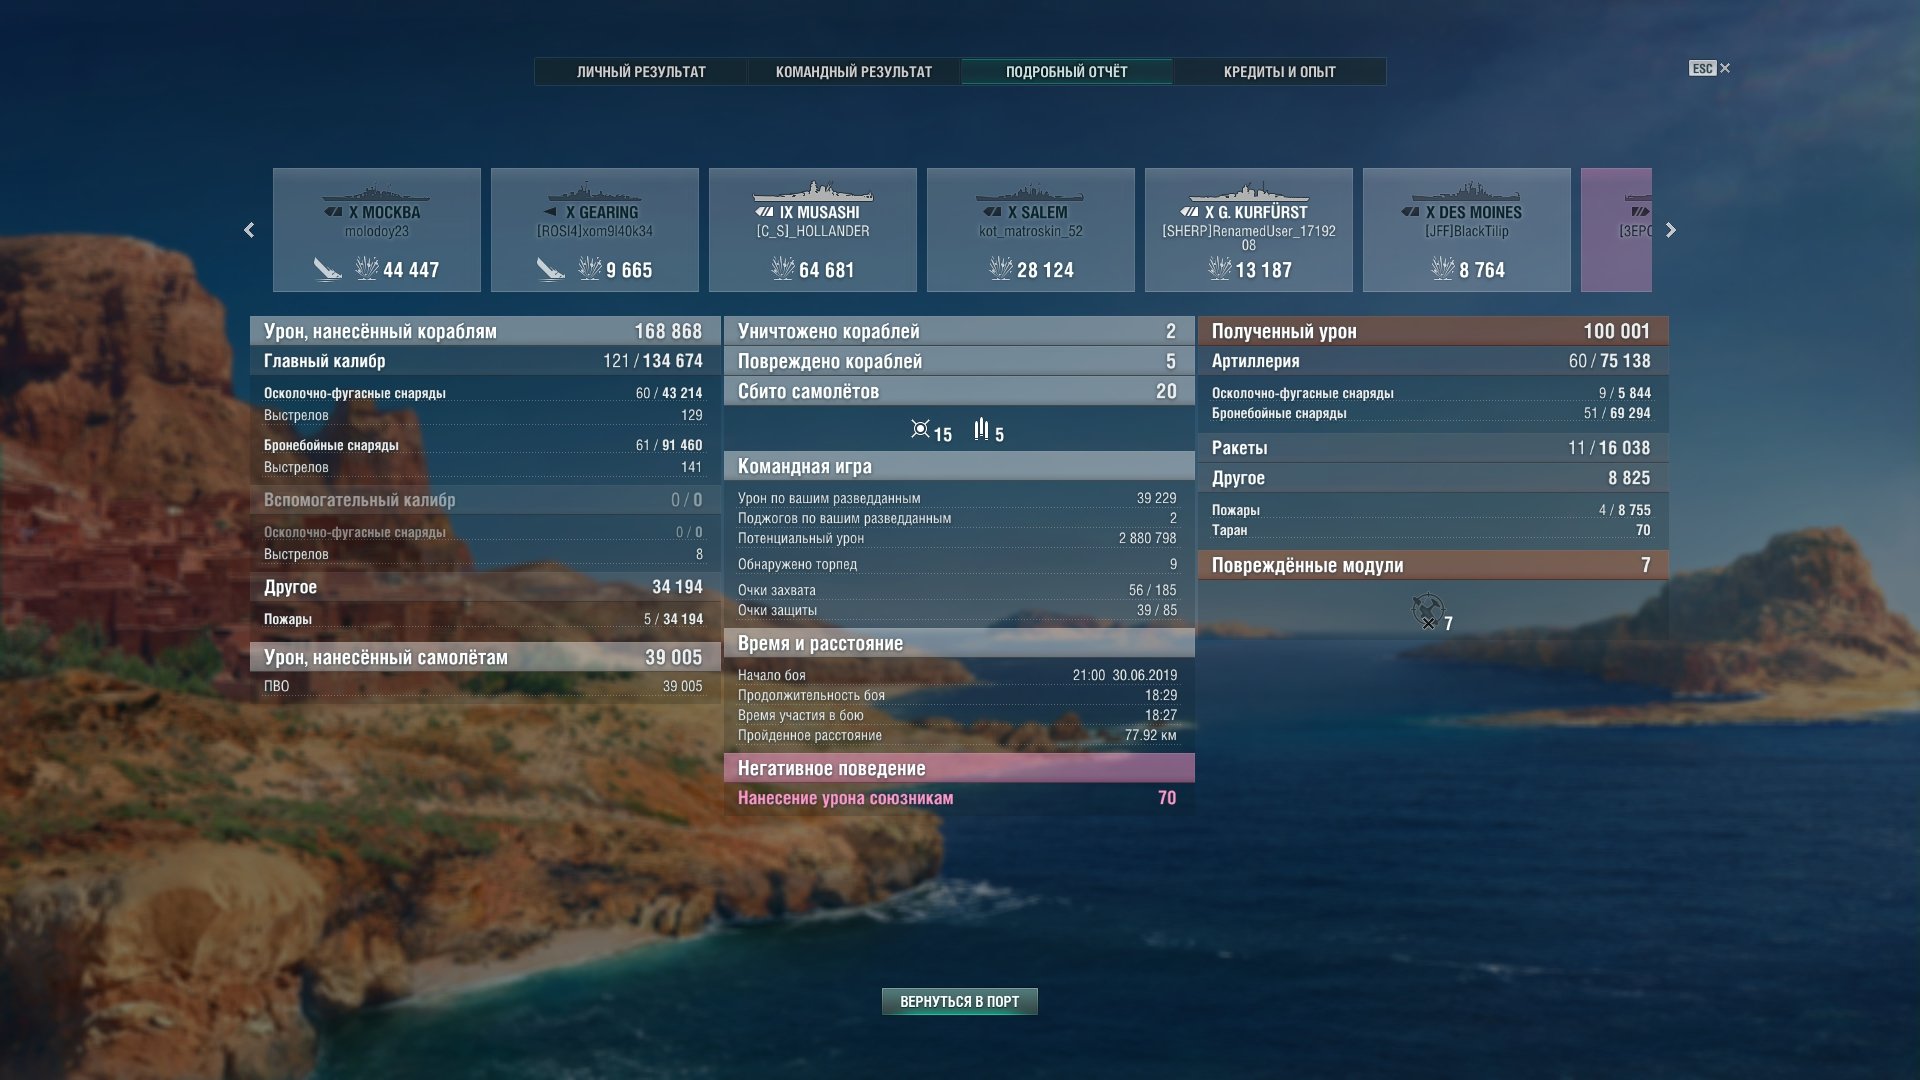
Task: Click the Москва ship silhouette
Action: [x=377, y=192]
